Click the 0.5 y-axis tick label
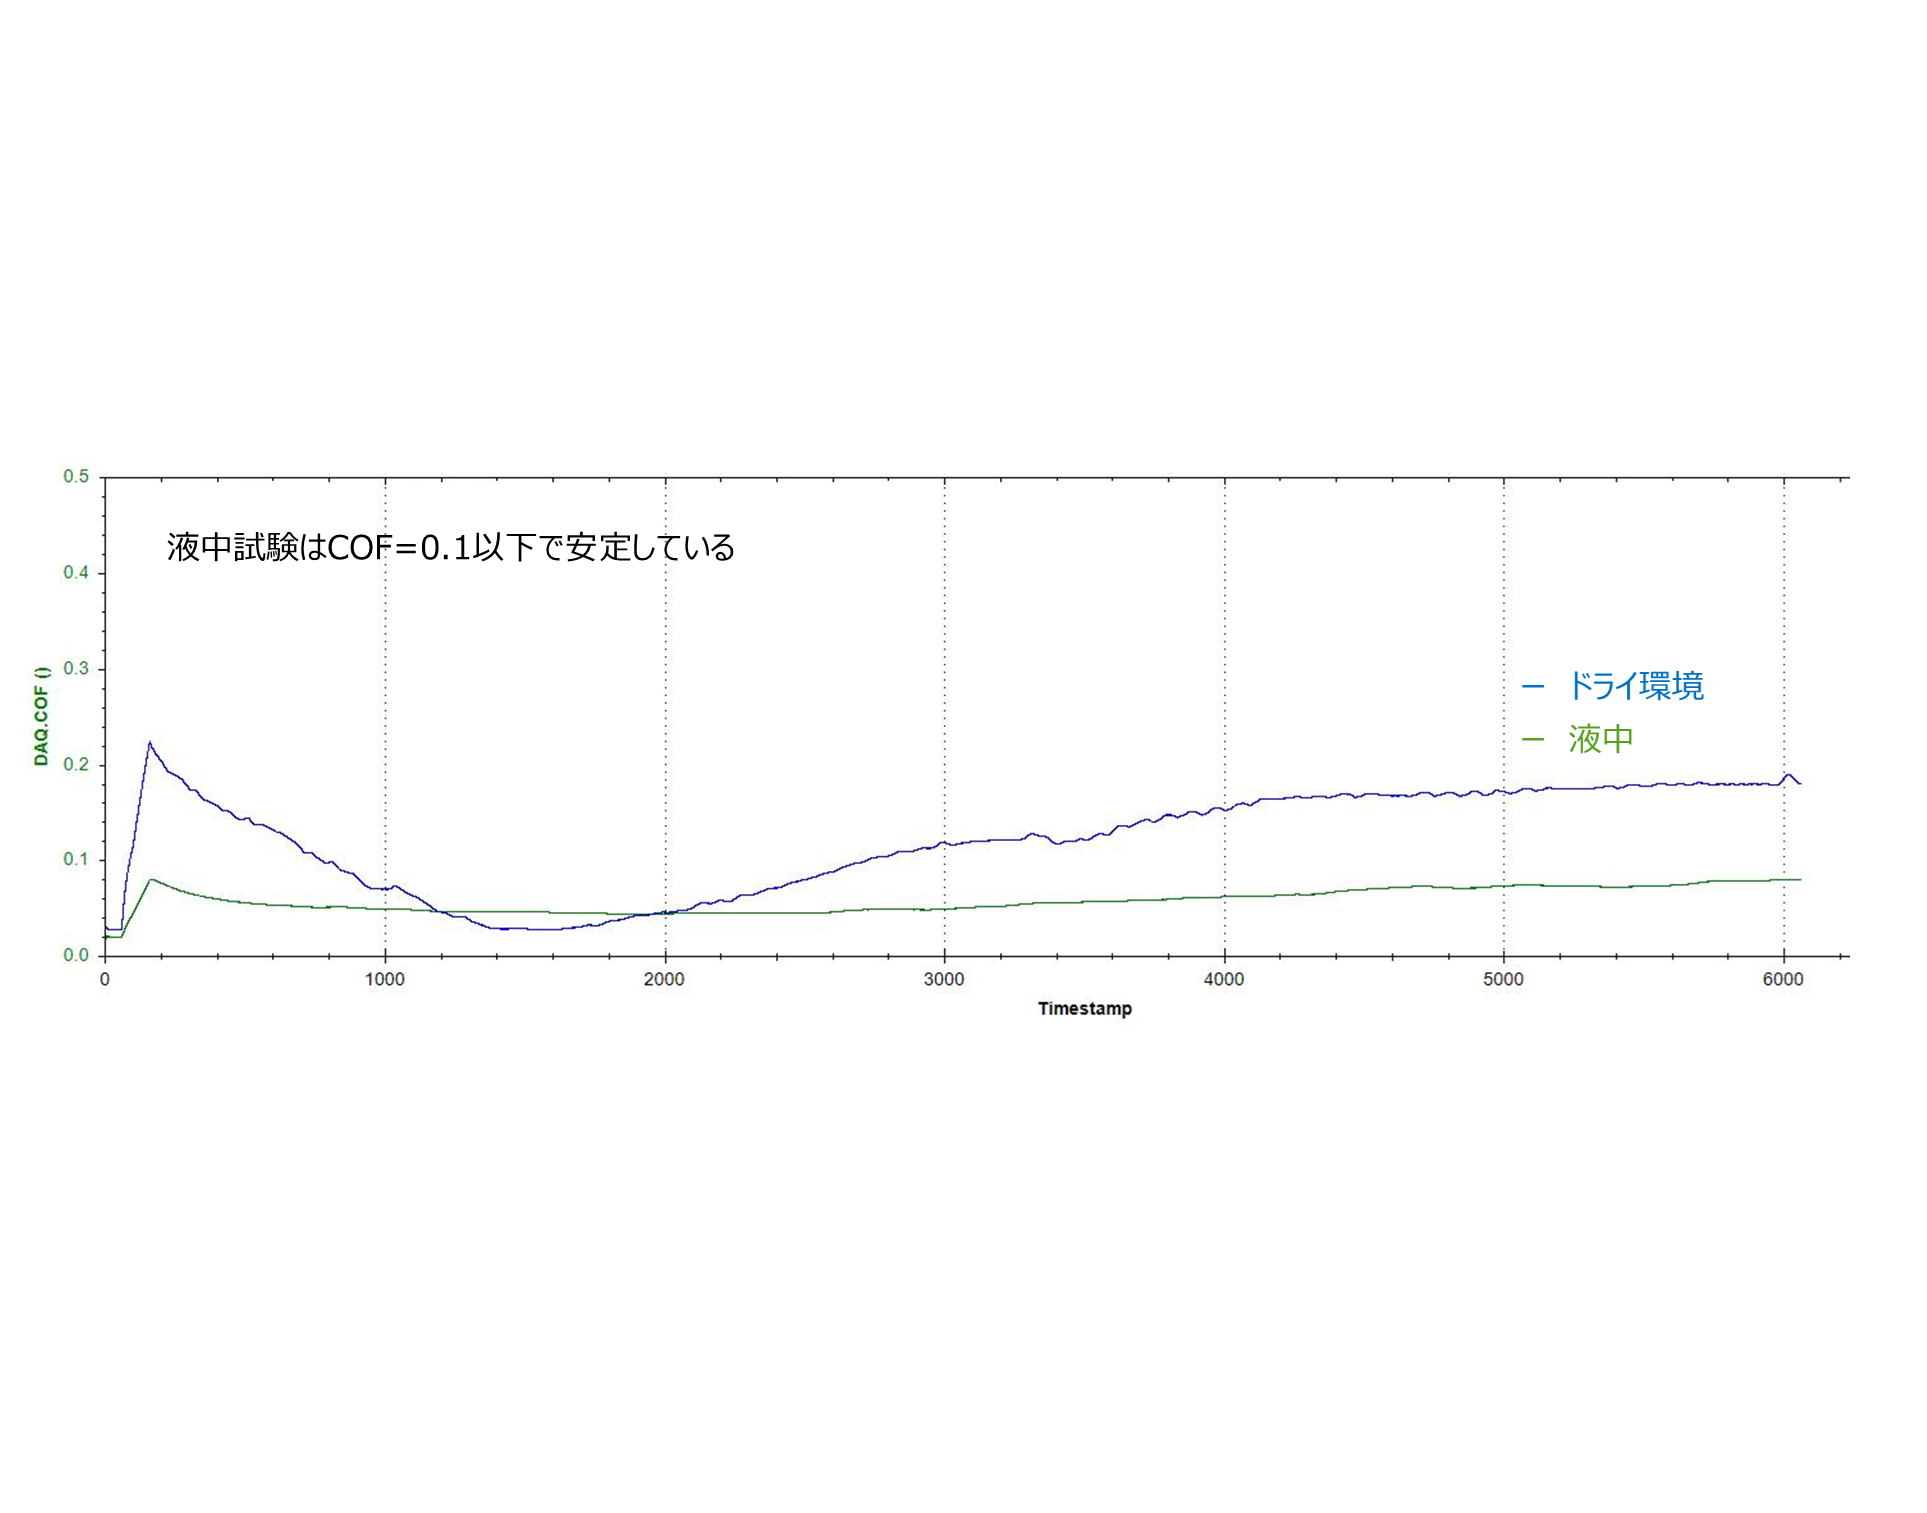 pos(76,477)
